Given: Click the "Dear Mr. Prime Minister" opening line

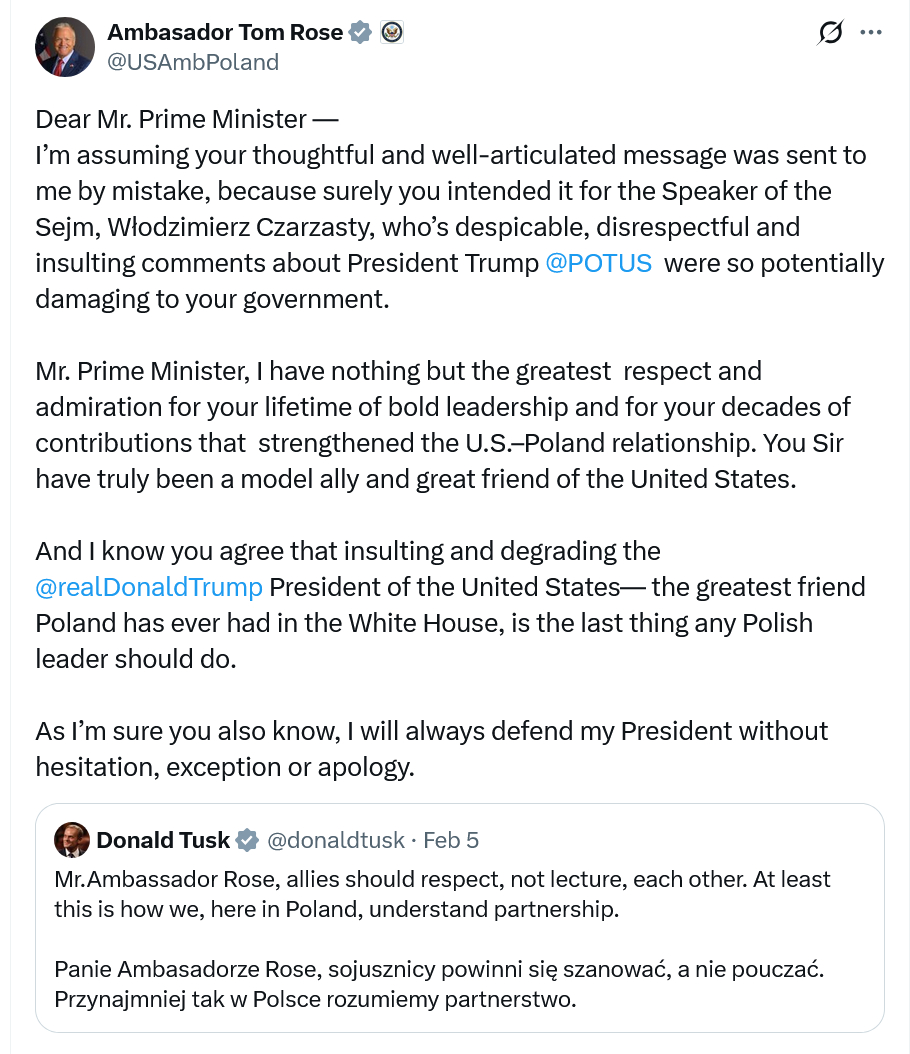Looking at the screenshot, I should 187,119.
